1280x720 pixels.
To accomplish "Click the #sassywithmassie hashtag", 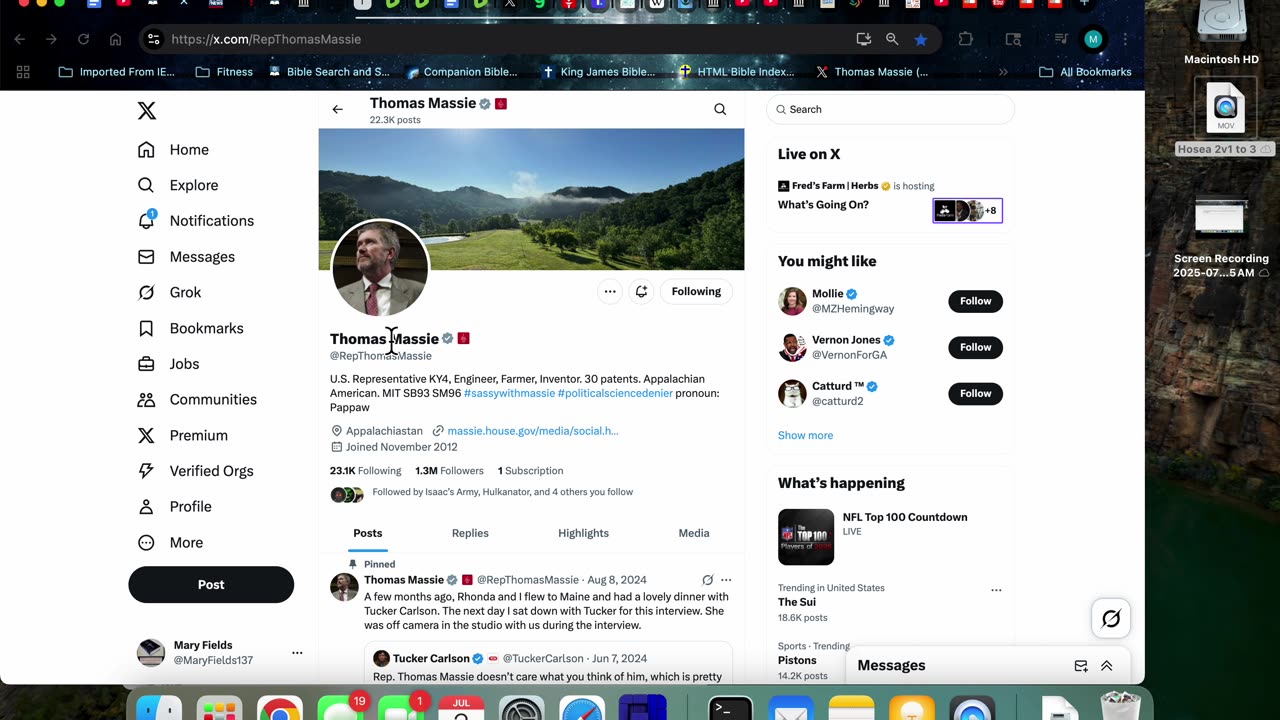I will [x=509, y=393].
